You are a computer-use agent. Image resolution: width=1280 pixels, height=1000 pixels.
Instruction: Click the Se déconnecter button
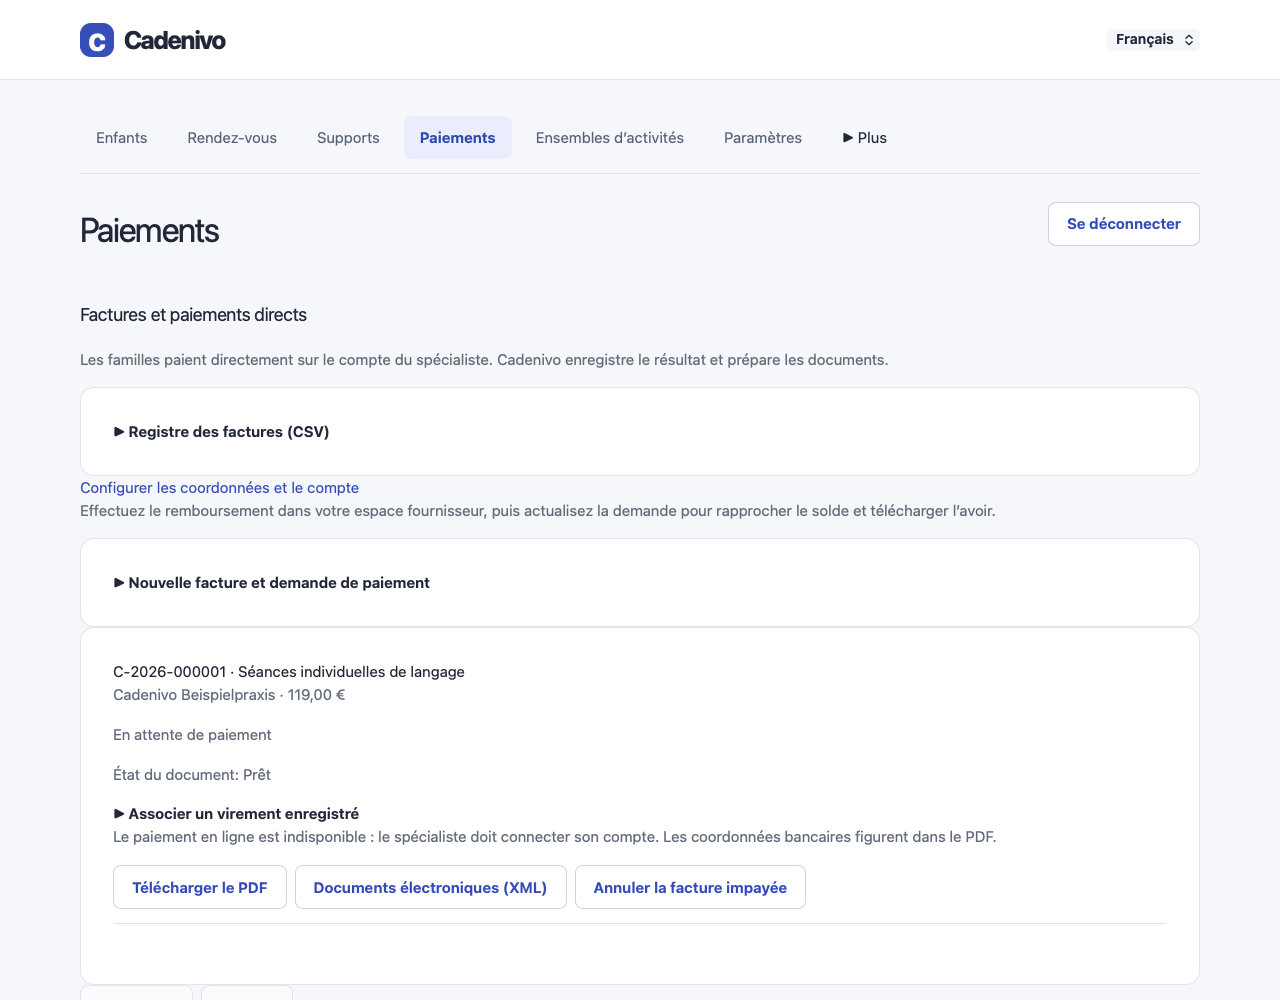tap(1124, 224)
